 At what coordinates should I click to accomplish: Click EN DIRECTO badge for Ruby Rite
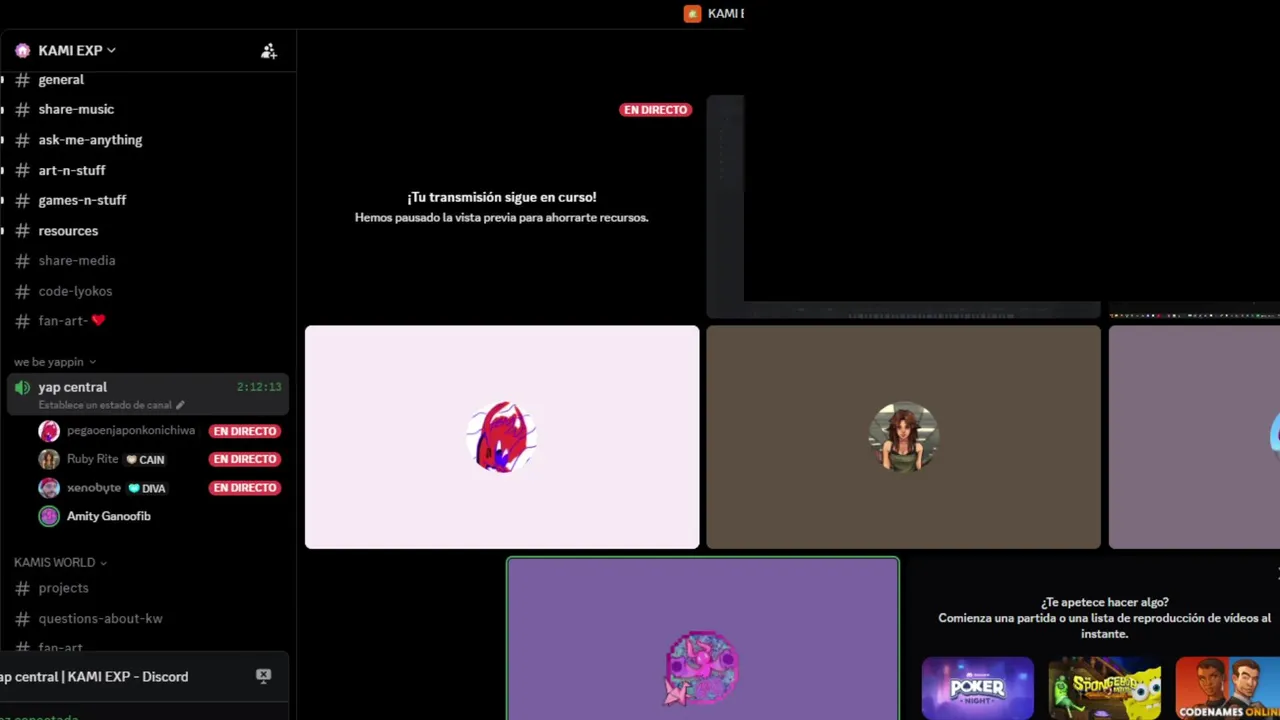[245, 459]
